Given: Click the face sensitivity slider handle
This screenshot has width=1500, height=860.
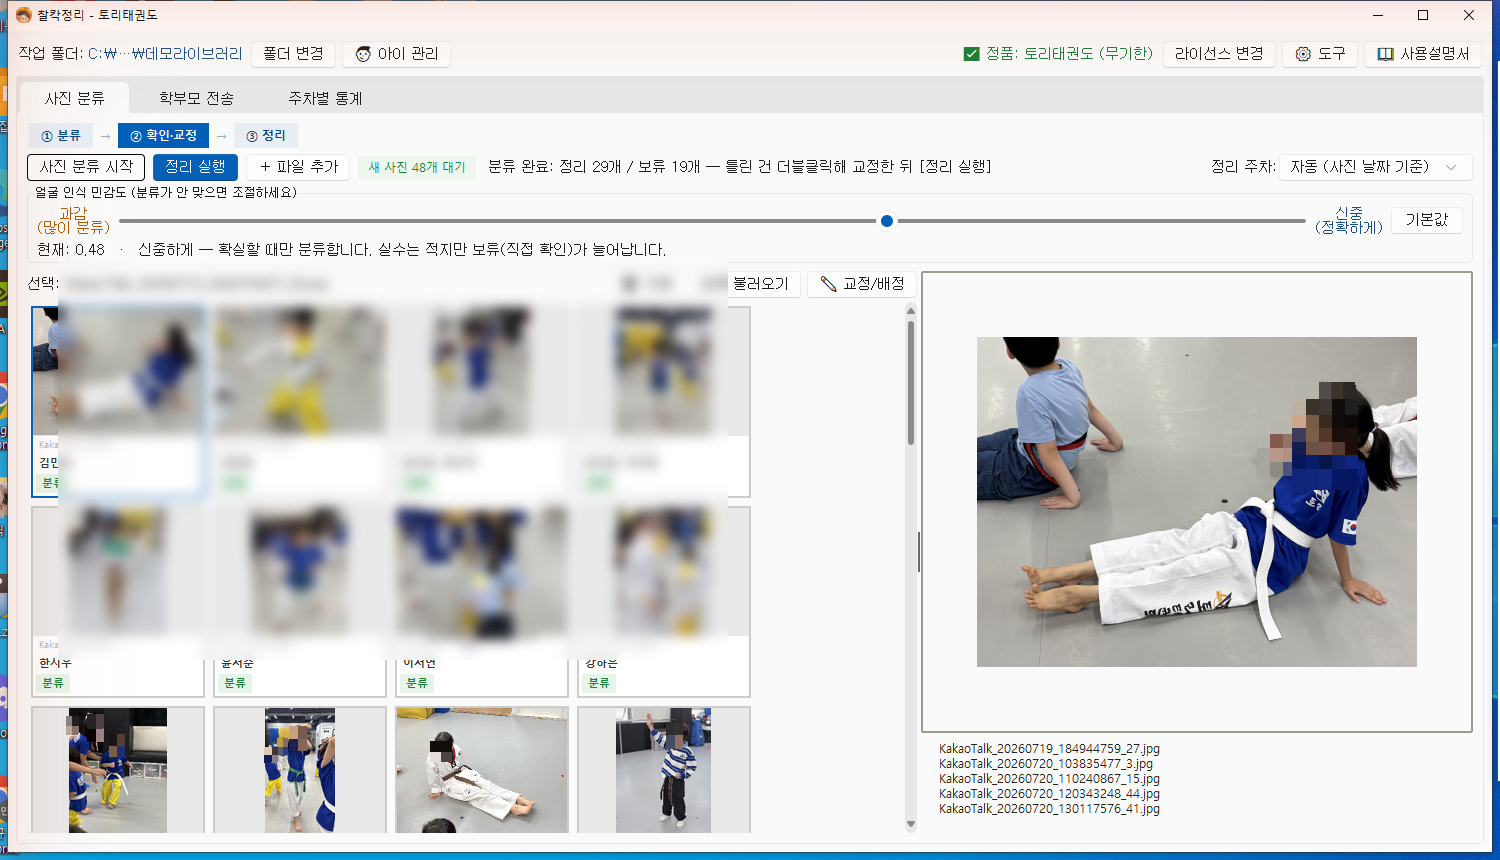Looking at the screenshot, I should click(887, 221).
